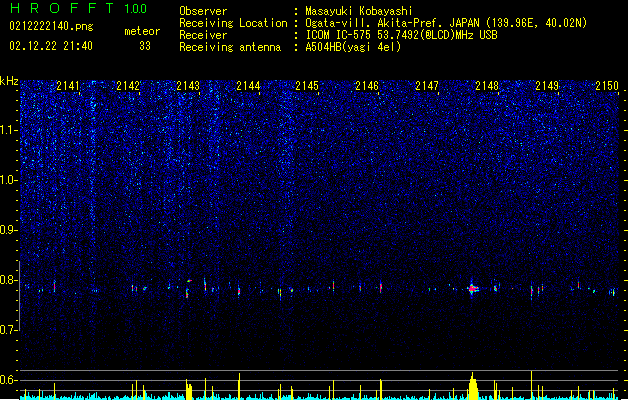Click the tall yellow intensity peak below 2148
This screenshot has width=629, height=400.
point(473,386)
